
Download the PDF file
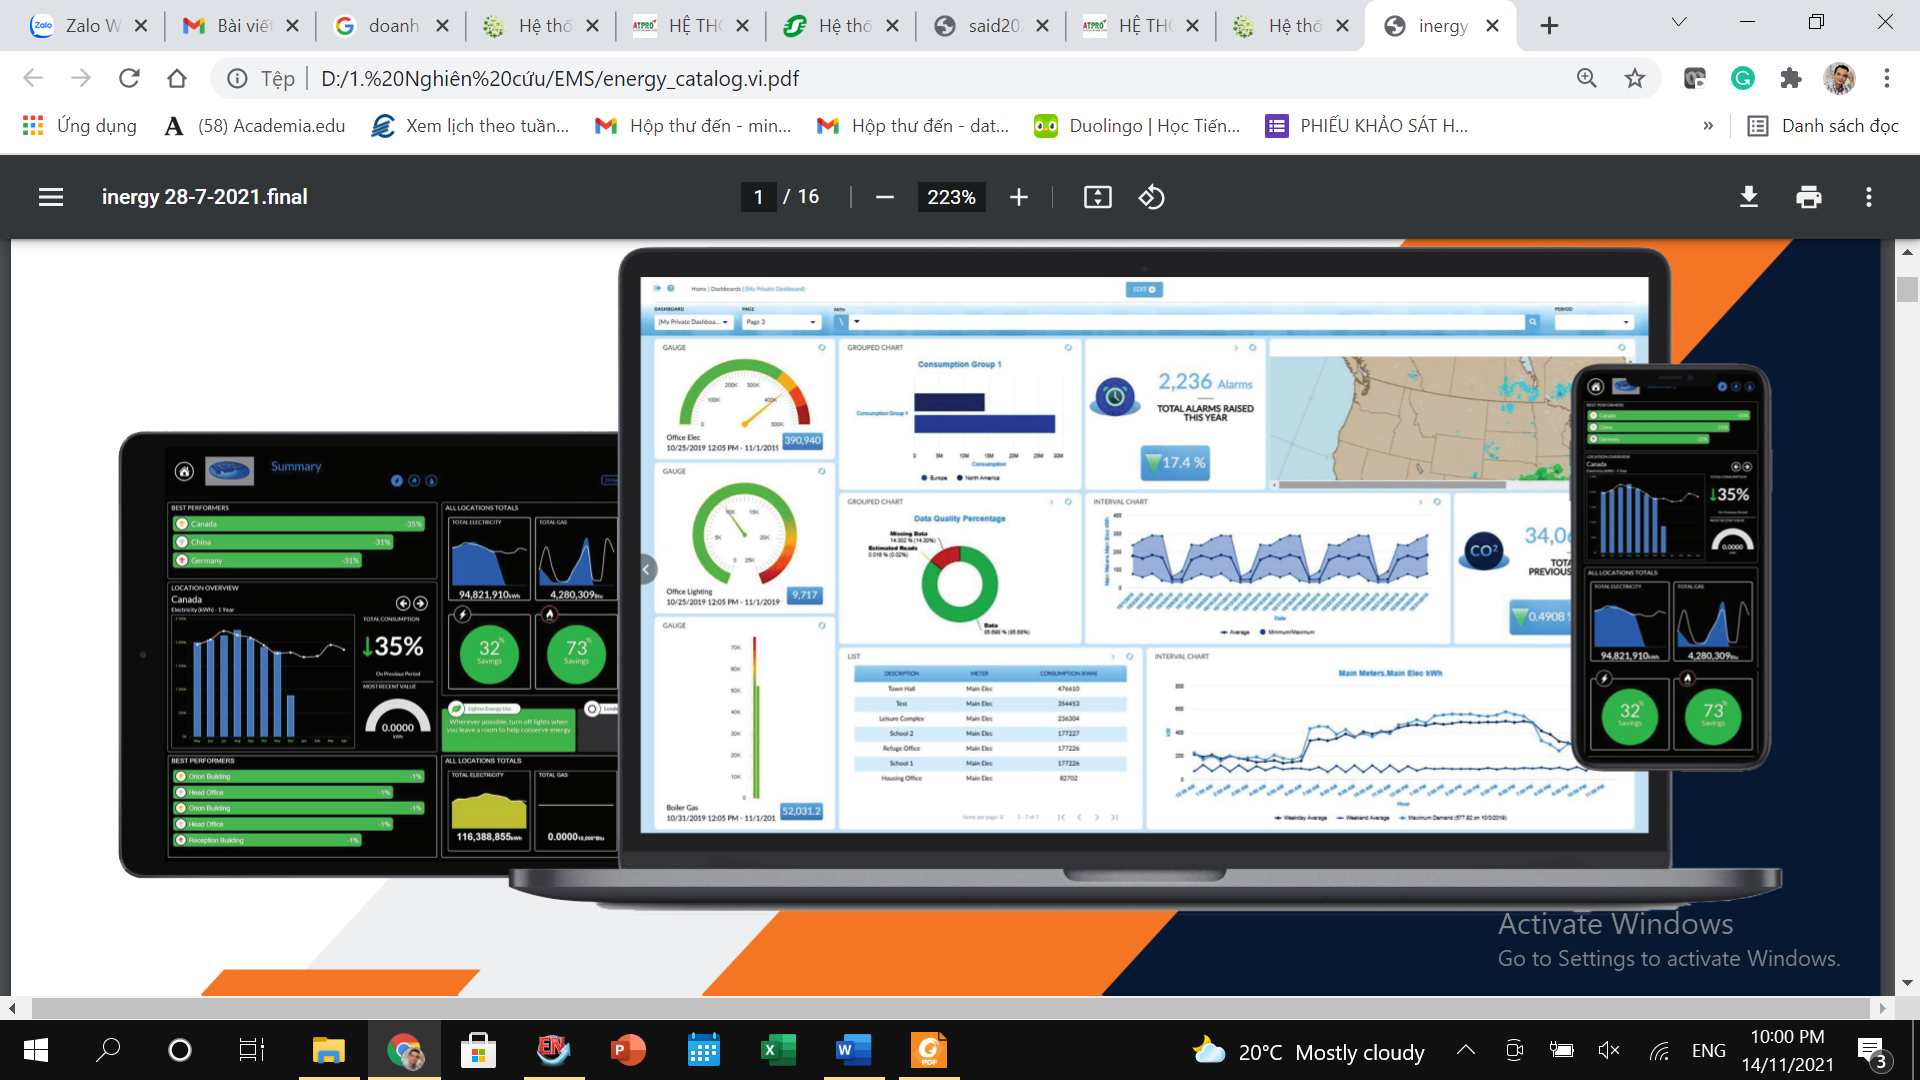tap(1748, 197)
